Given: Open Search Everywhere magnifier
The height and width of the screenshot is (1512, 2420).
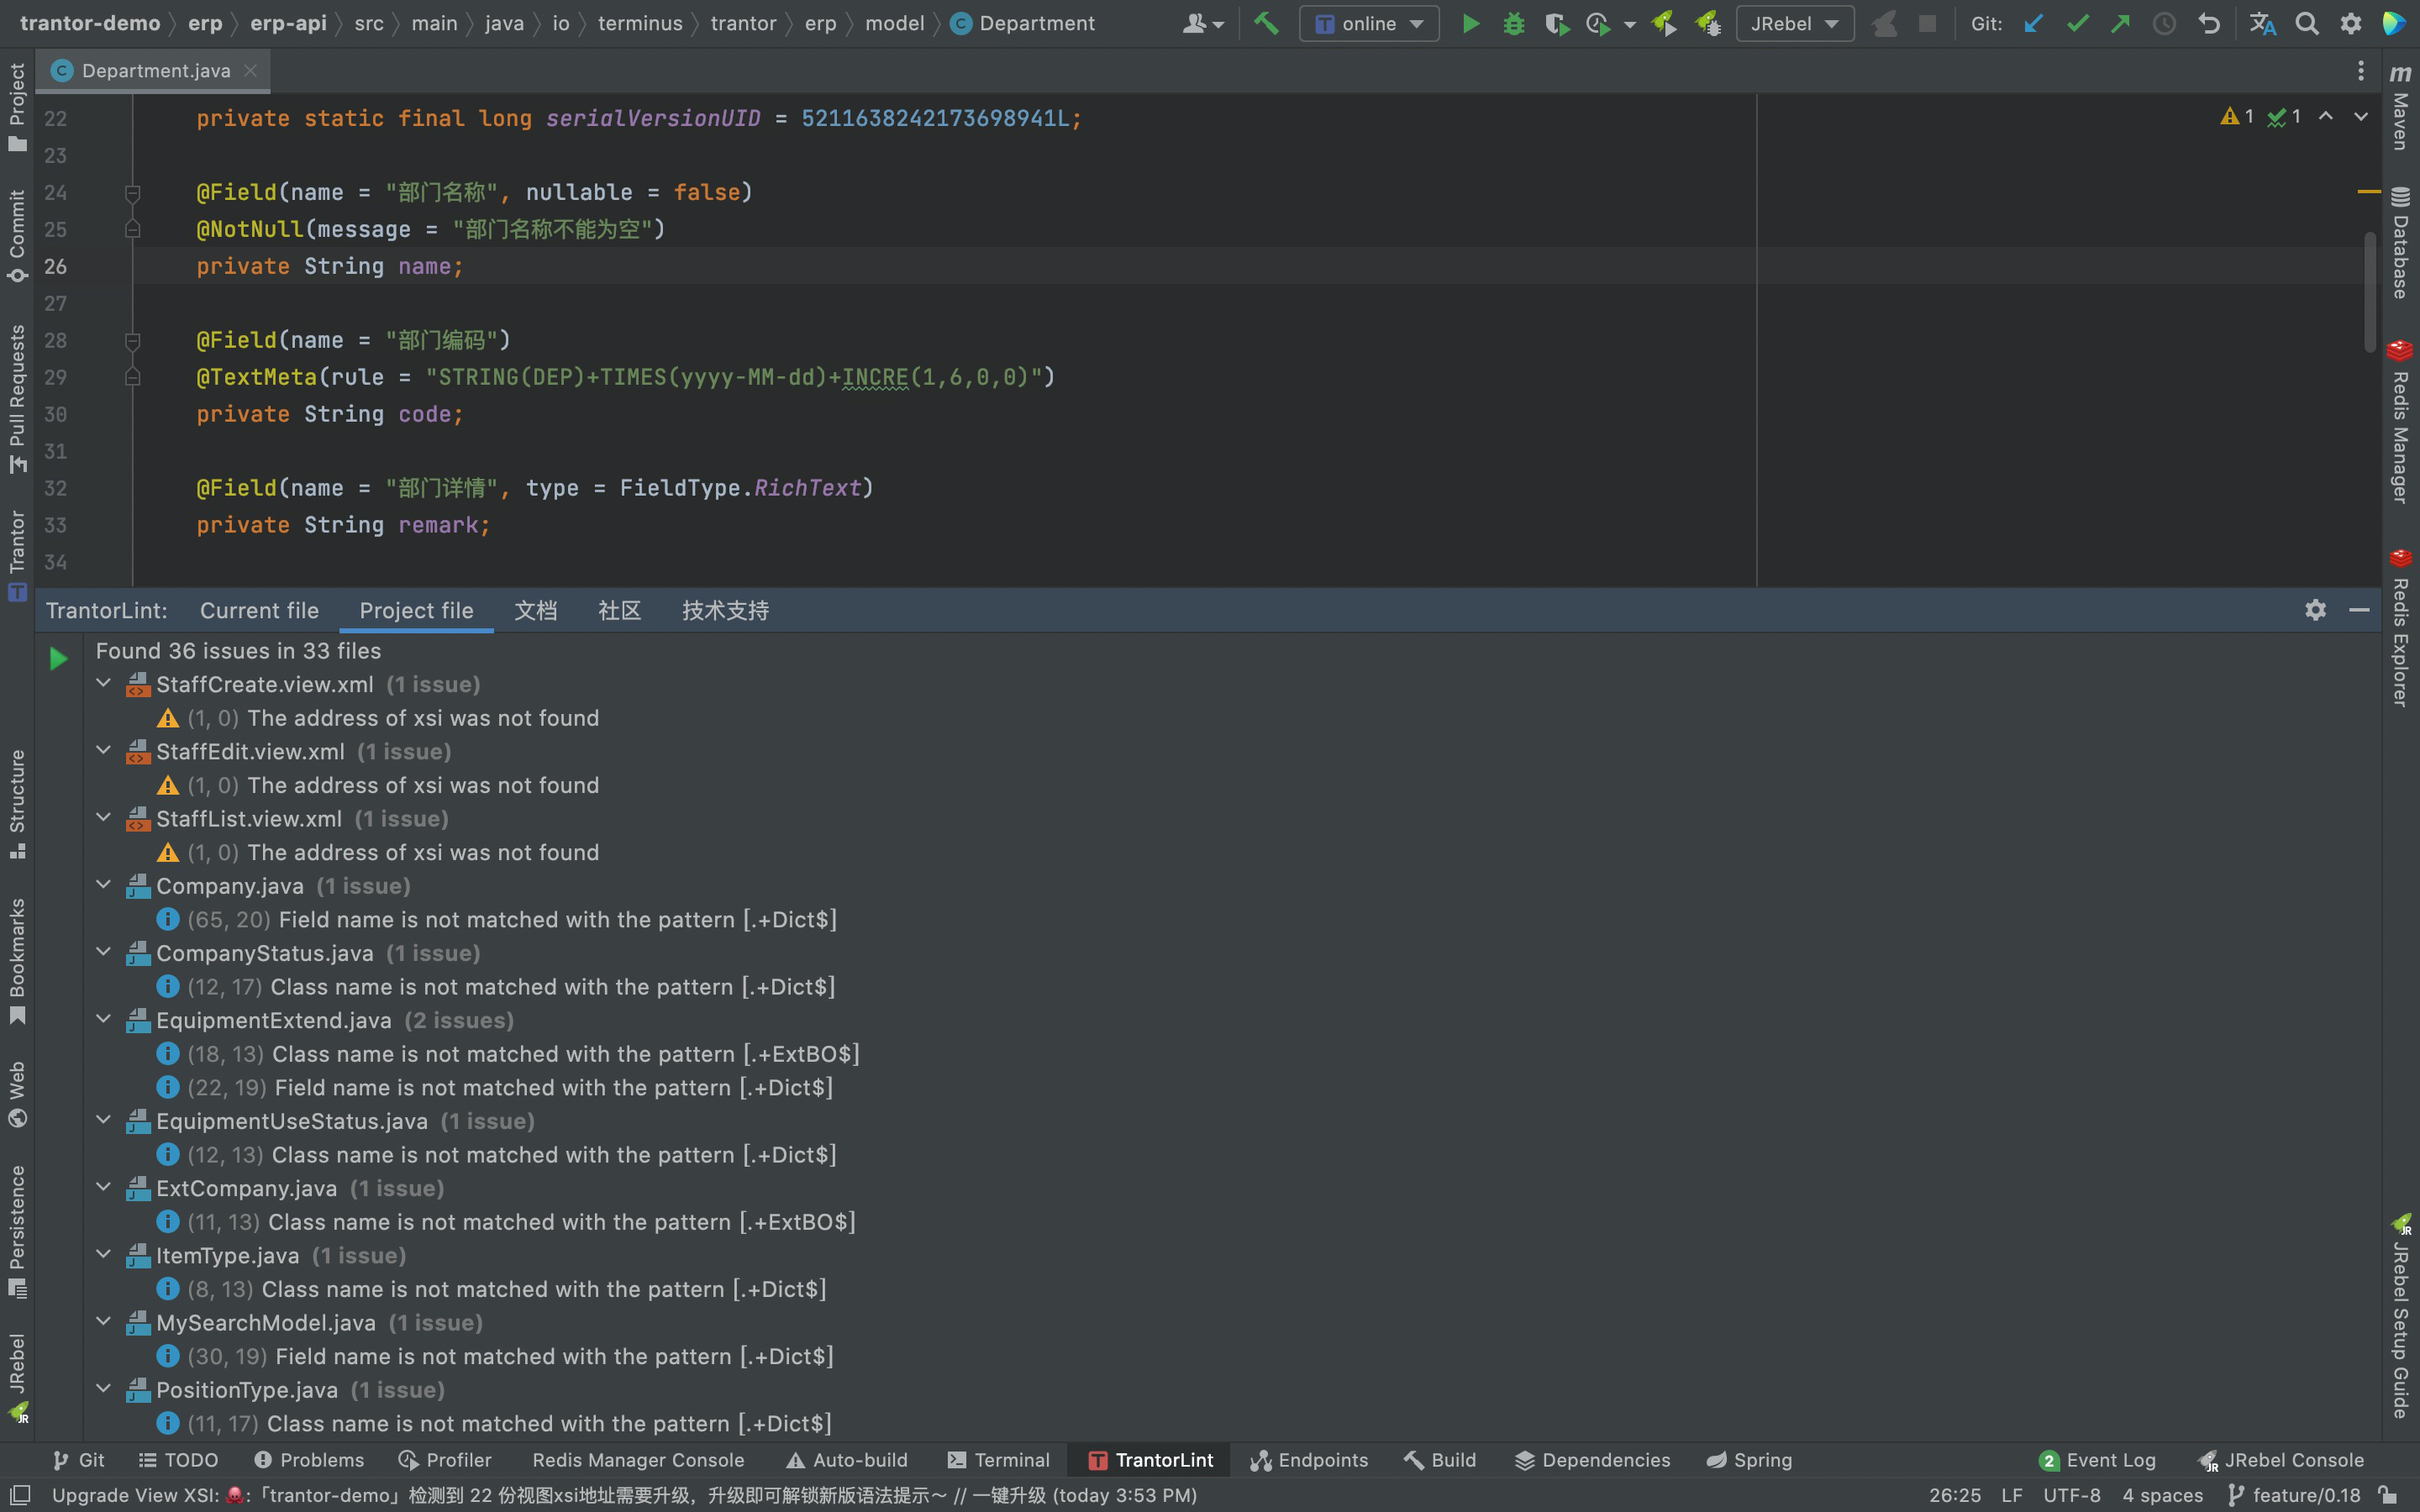Looking at the screenshot, I should [2307, 23].
